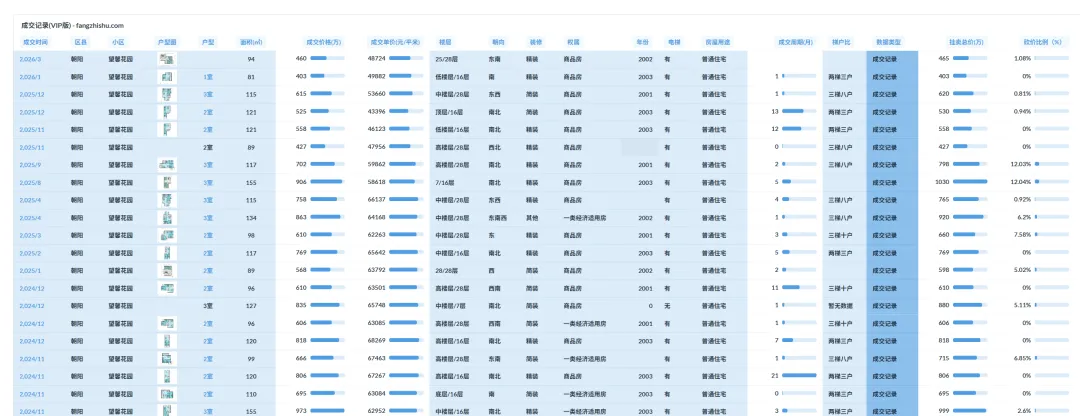This screenshot has height=416, width=1080.
Task: Open the 2,025/8 transaction date link
Action: pyautogui.click(x=30, y=183)
